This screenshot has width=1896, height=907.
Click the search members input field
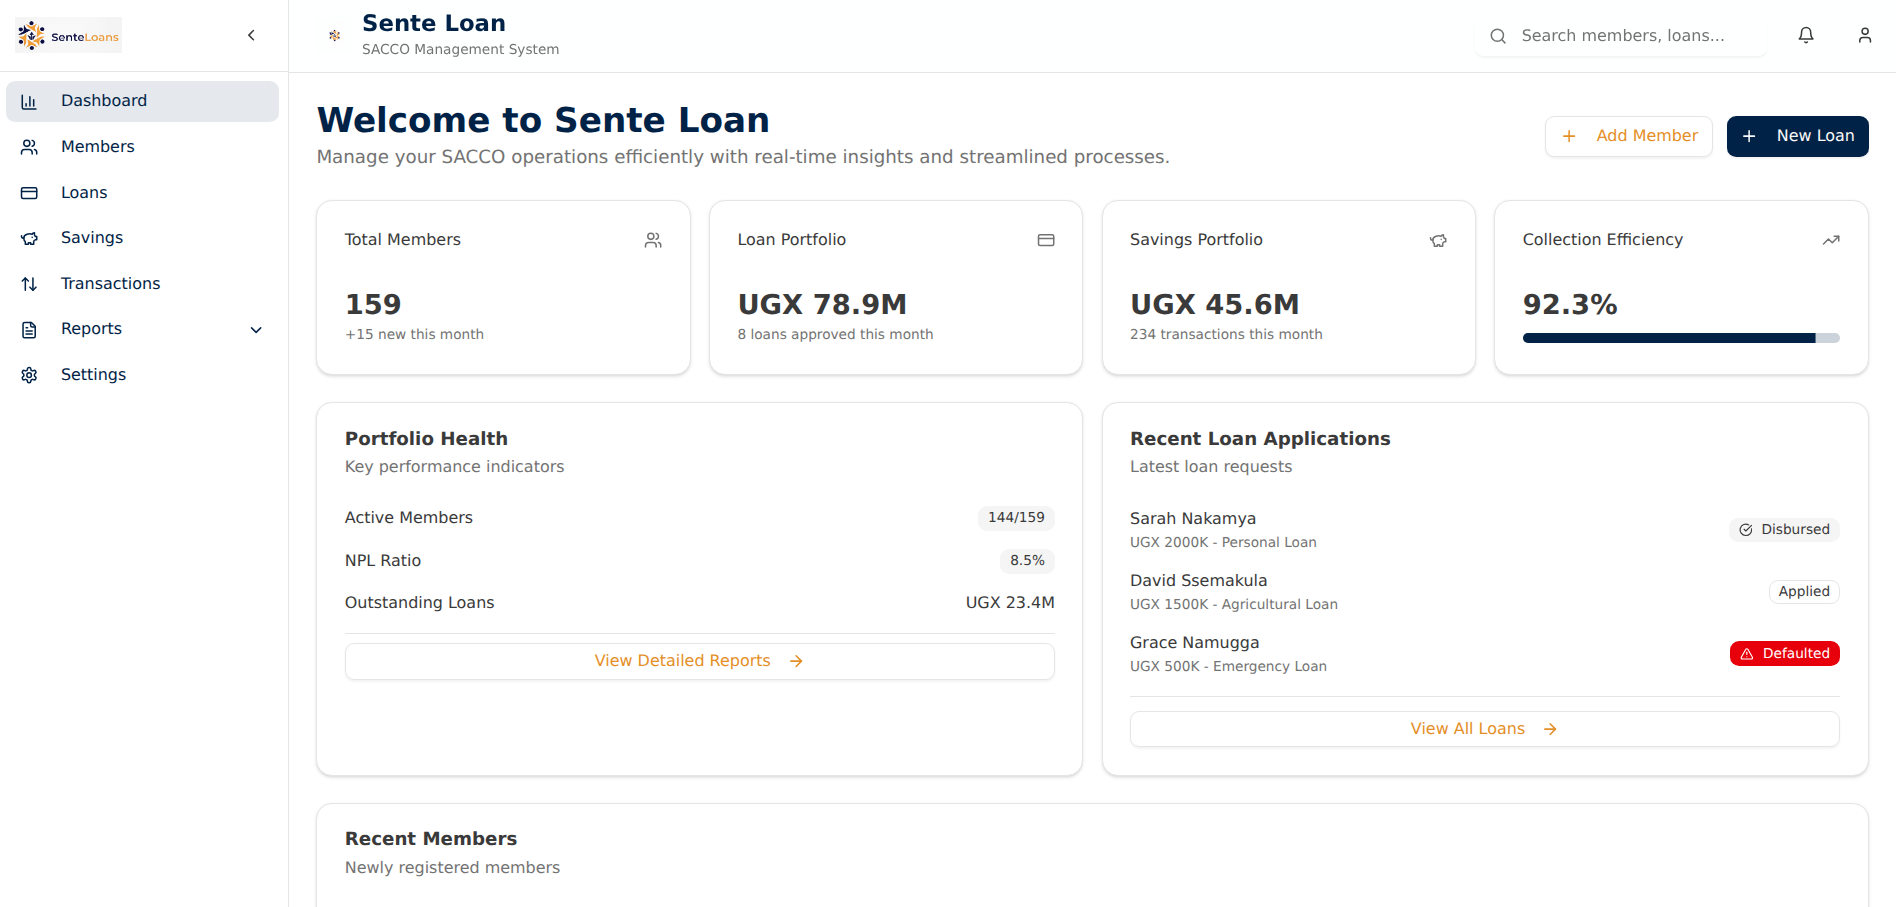(x=1622, y=35)
